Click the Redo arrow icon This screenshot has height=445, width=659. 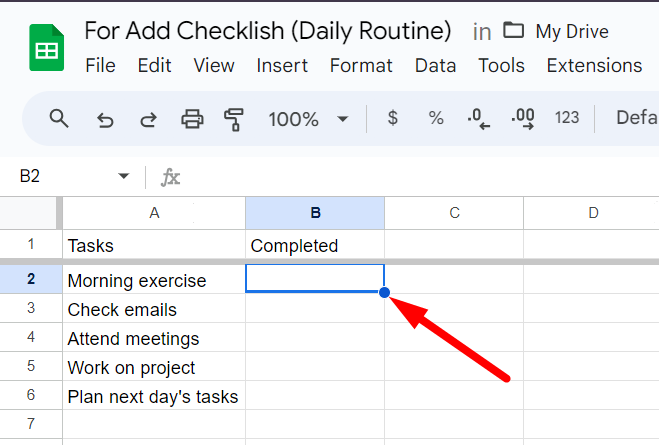(148, 120)
